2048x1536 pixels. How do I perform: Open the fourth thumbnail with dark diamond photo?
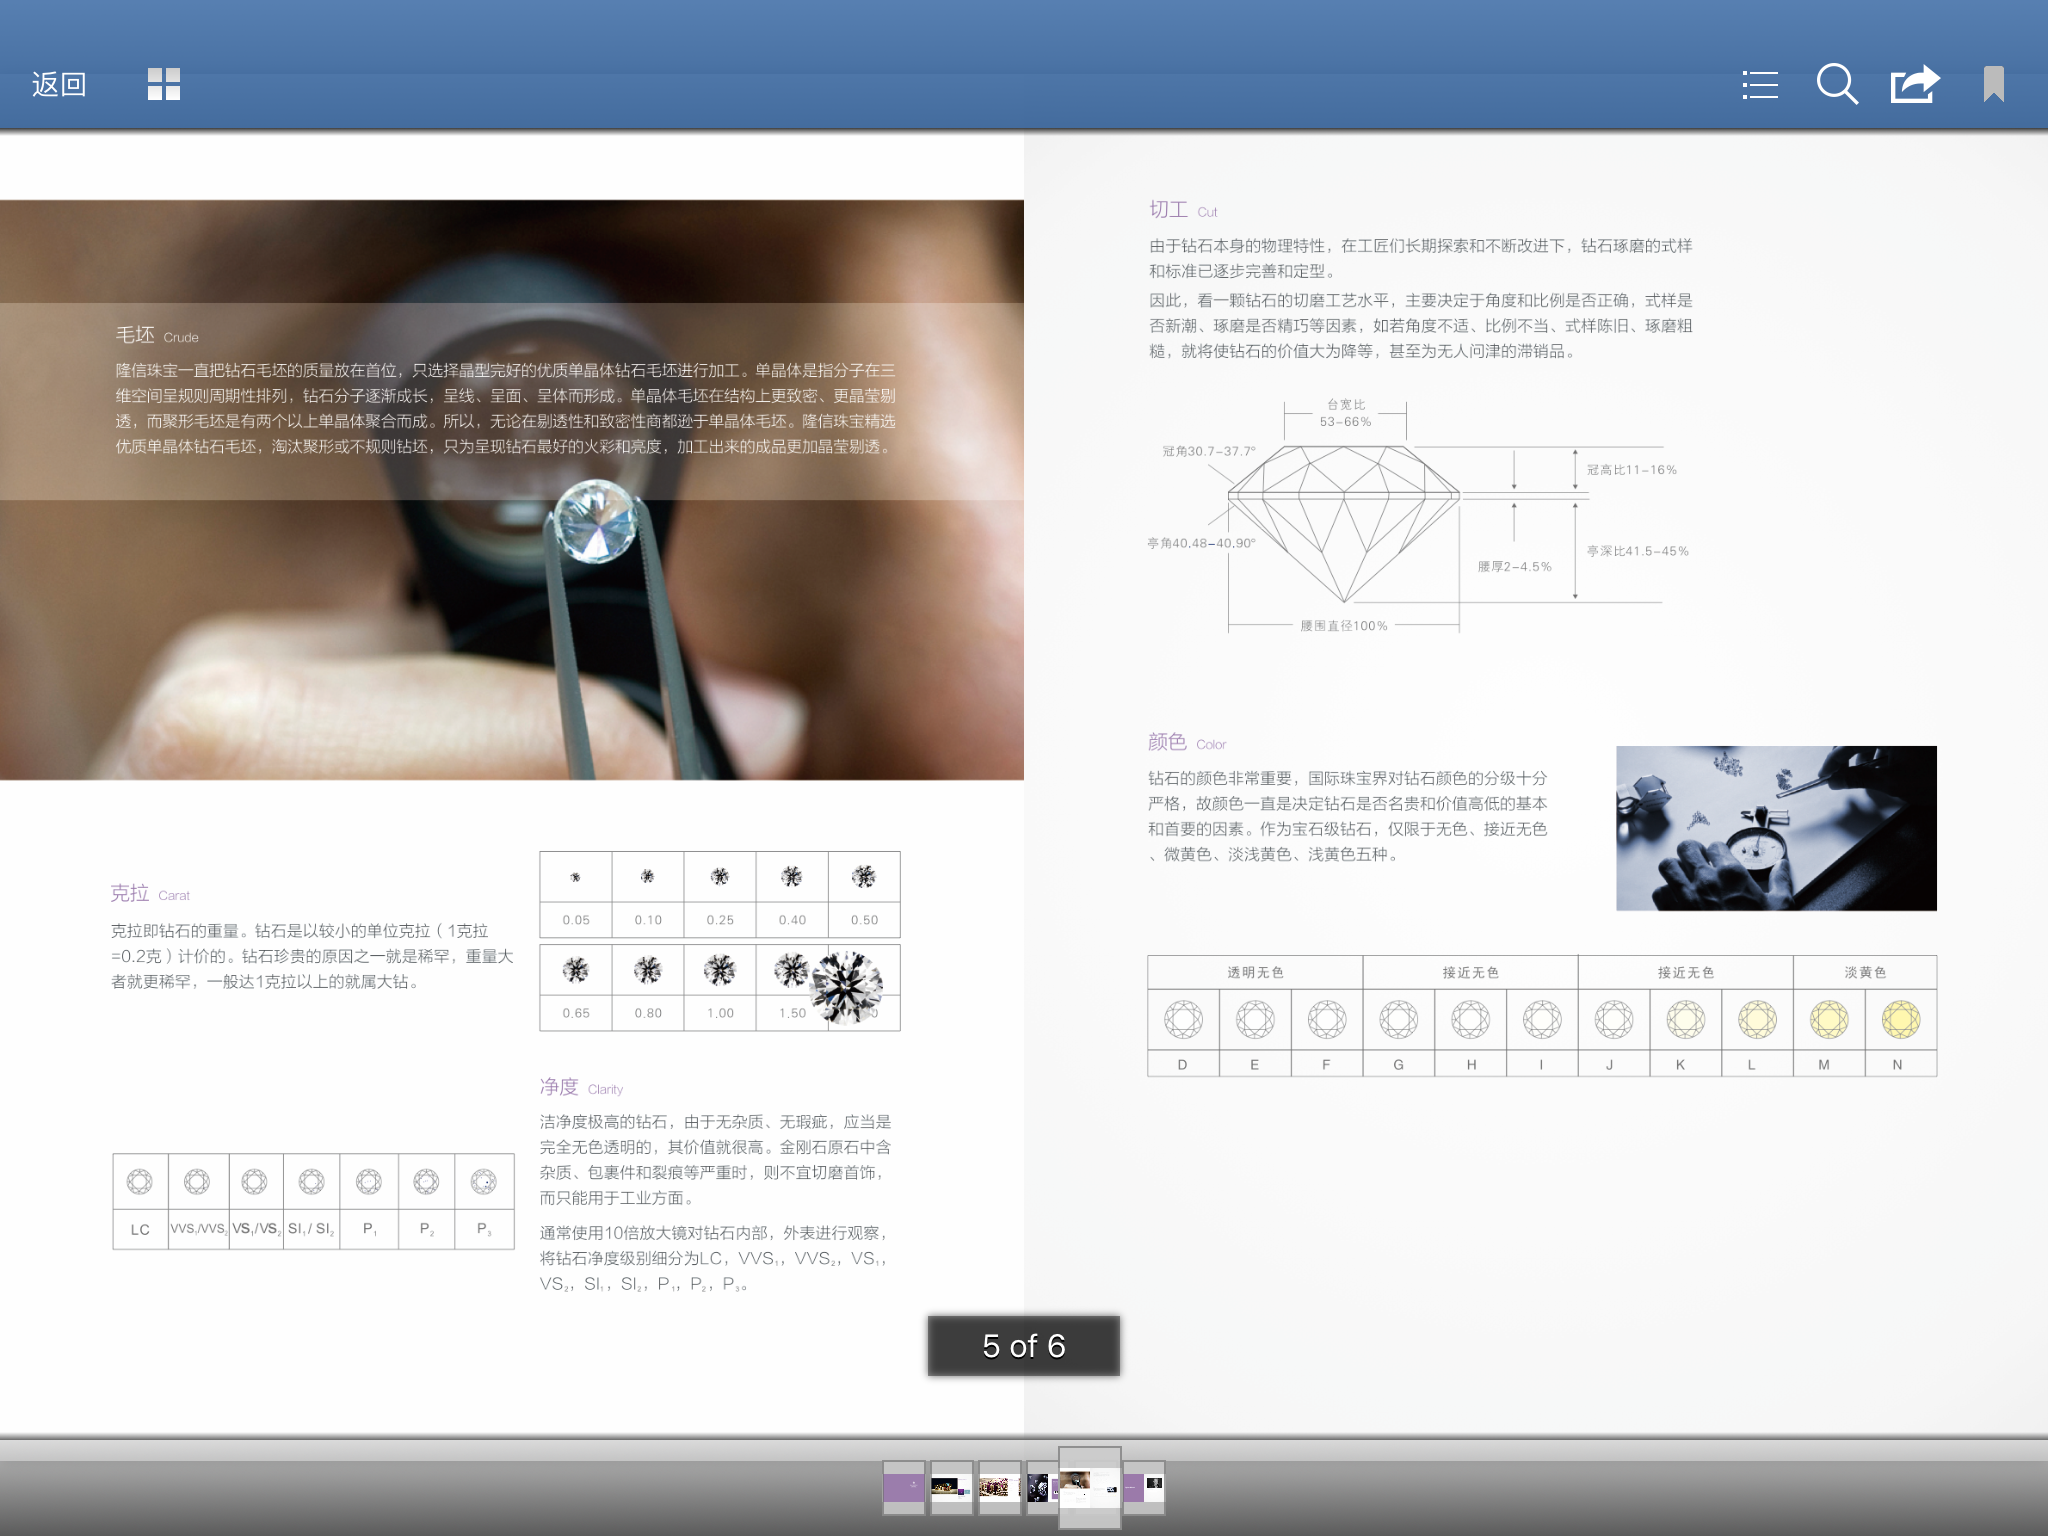[1041, 1487]
